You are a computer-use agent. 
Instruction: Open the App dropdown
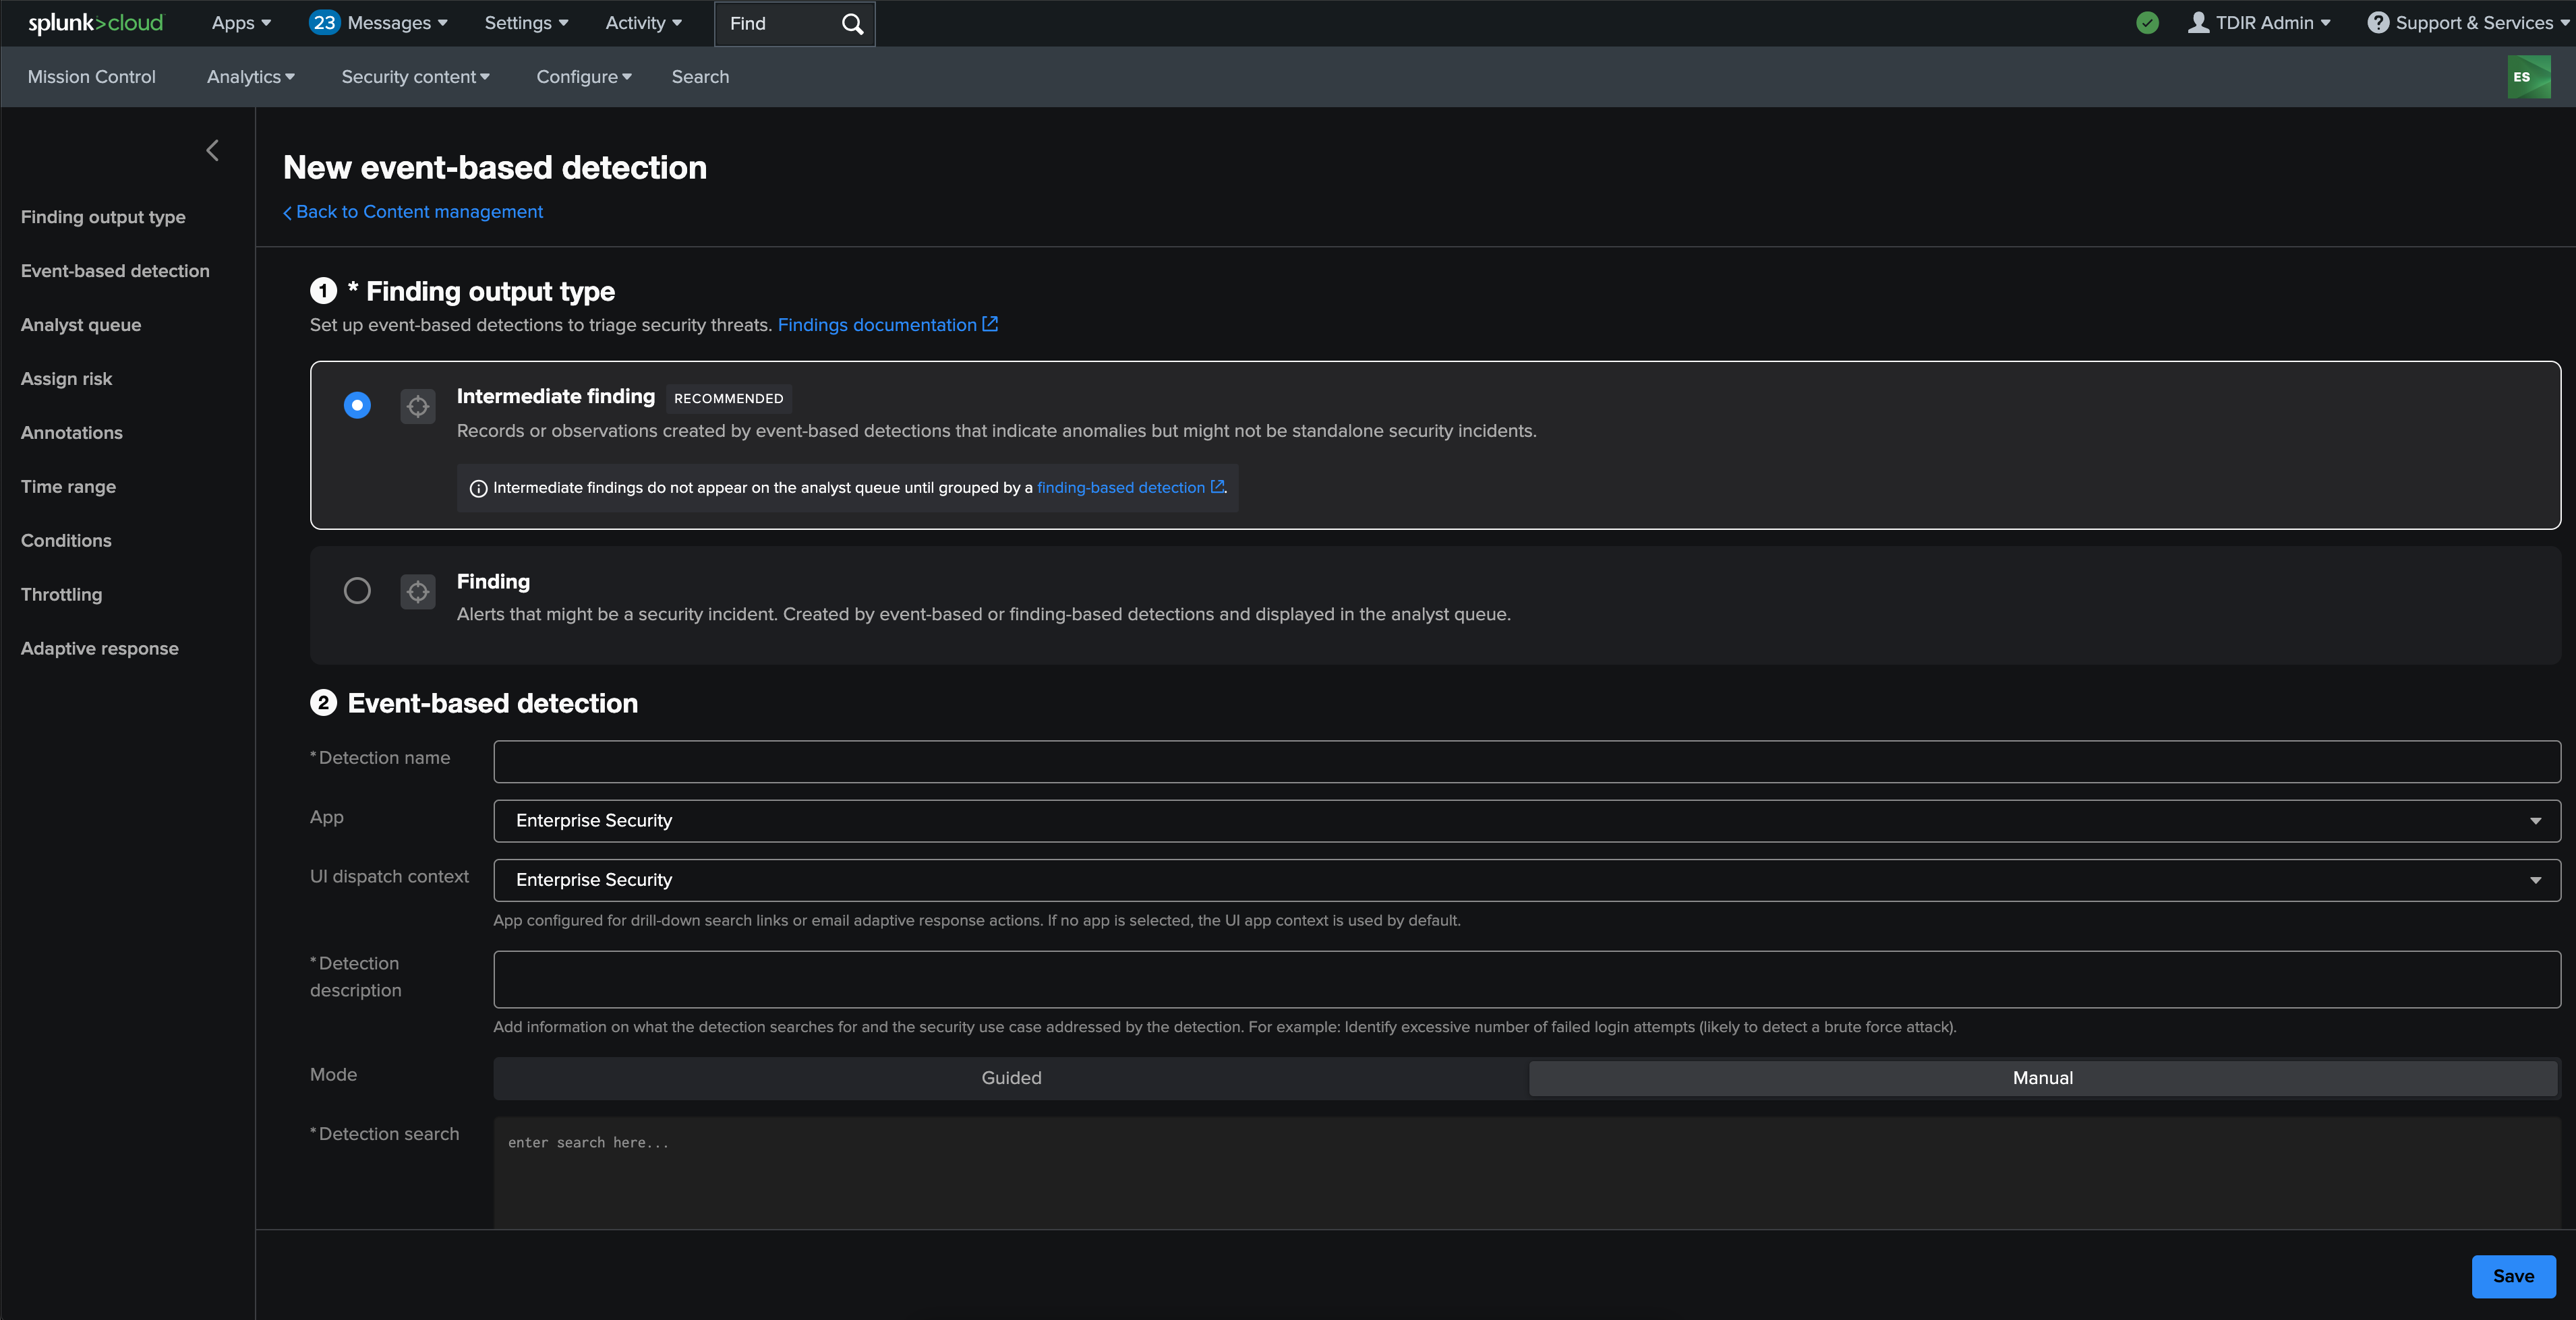1526,821
